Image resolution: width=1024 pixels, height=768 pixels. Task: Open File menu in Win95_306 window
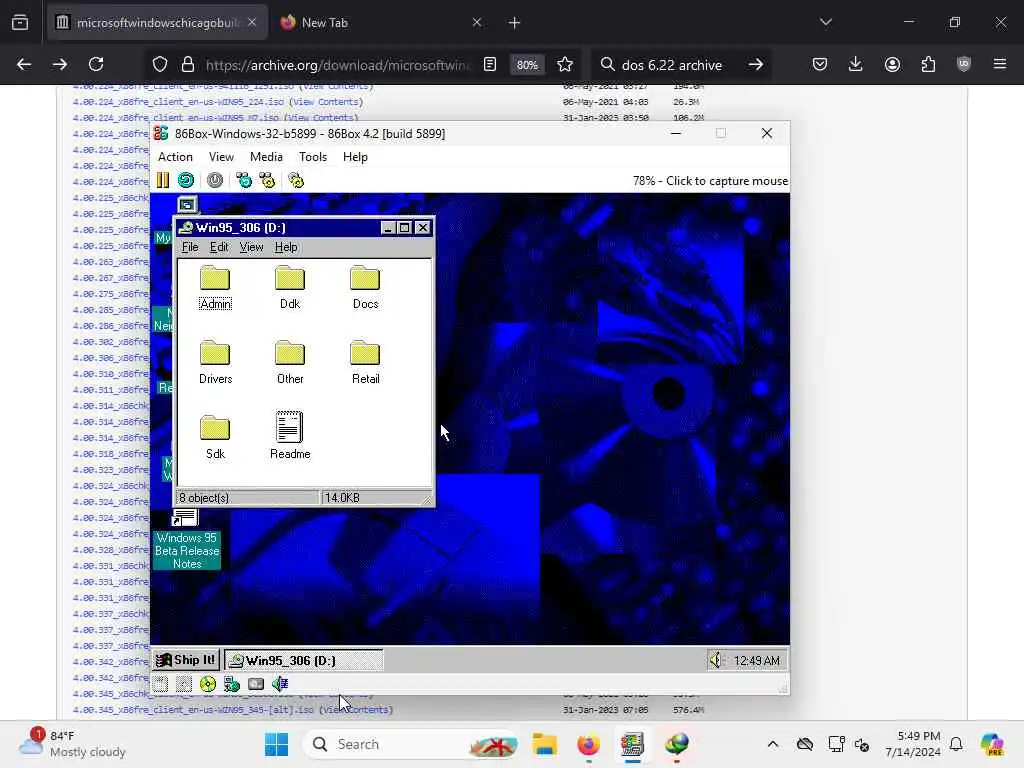pyautogui.click(x=190, y=247)
